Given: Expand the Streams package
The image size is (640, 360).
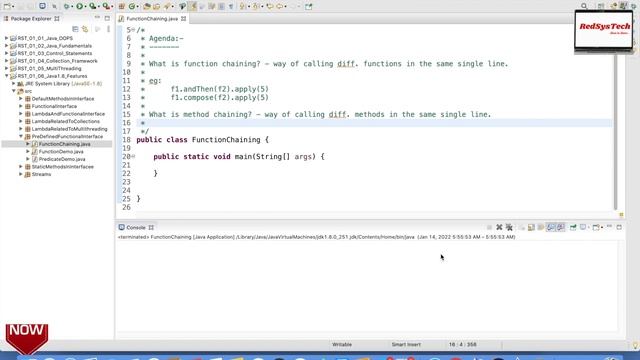Looking at the screenshot, I should click(x=21, y=174).
